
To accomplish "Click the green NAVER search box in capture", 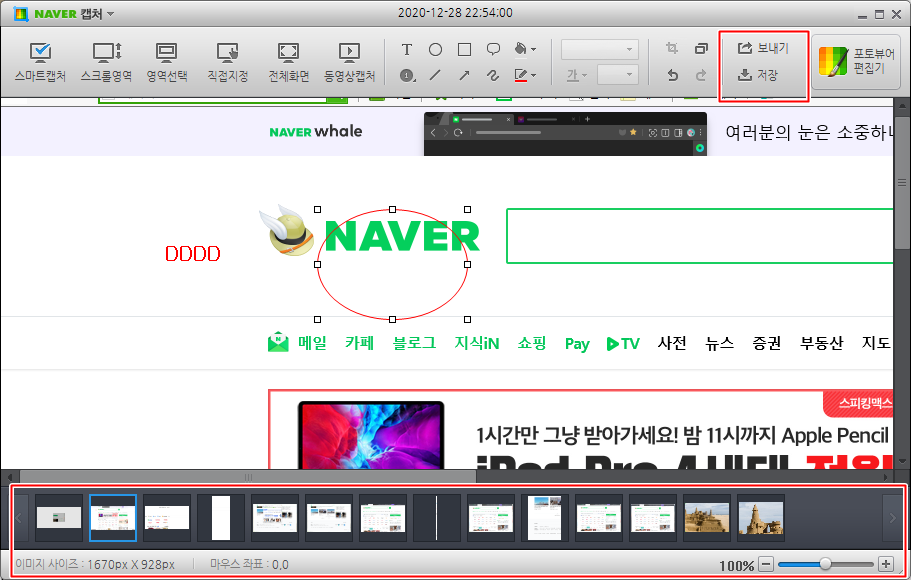I will click(700, 235).
